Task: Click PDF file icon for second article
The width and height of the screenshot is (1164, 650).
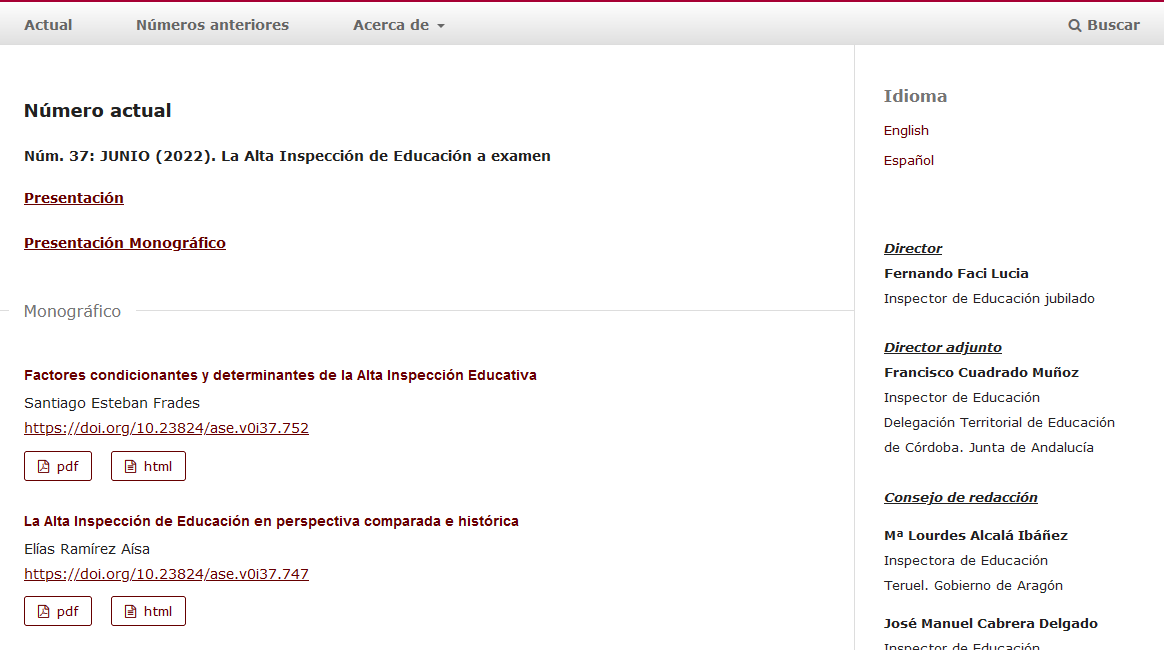Action: coord(43,612)
